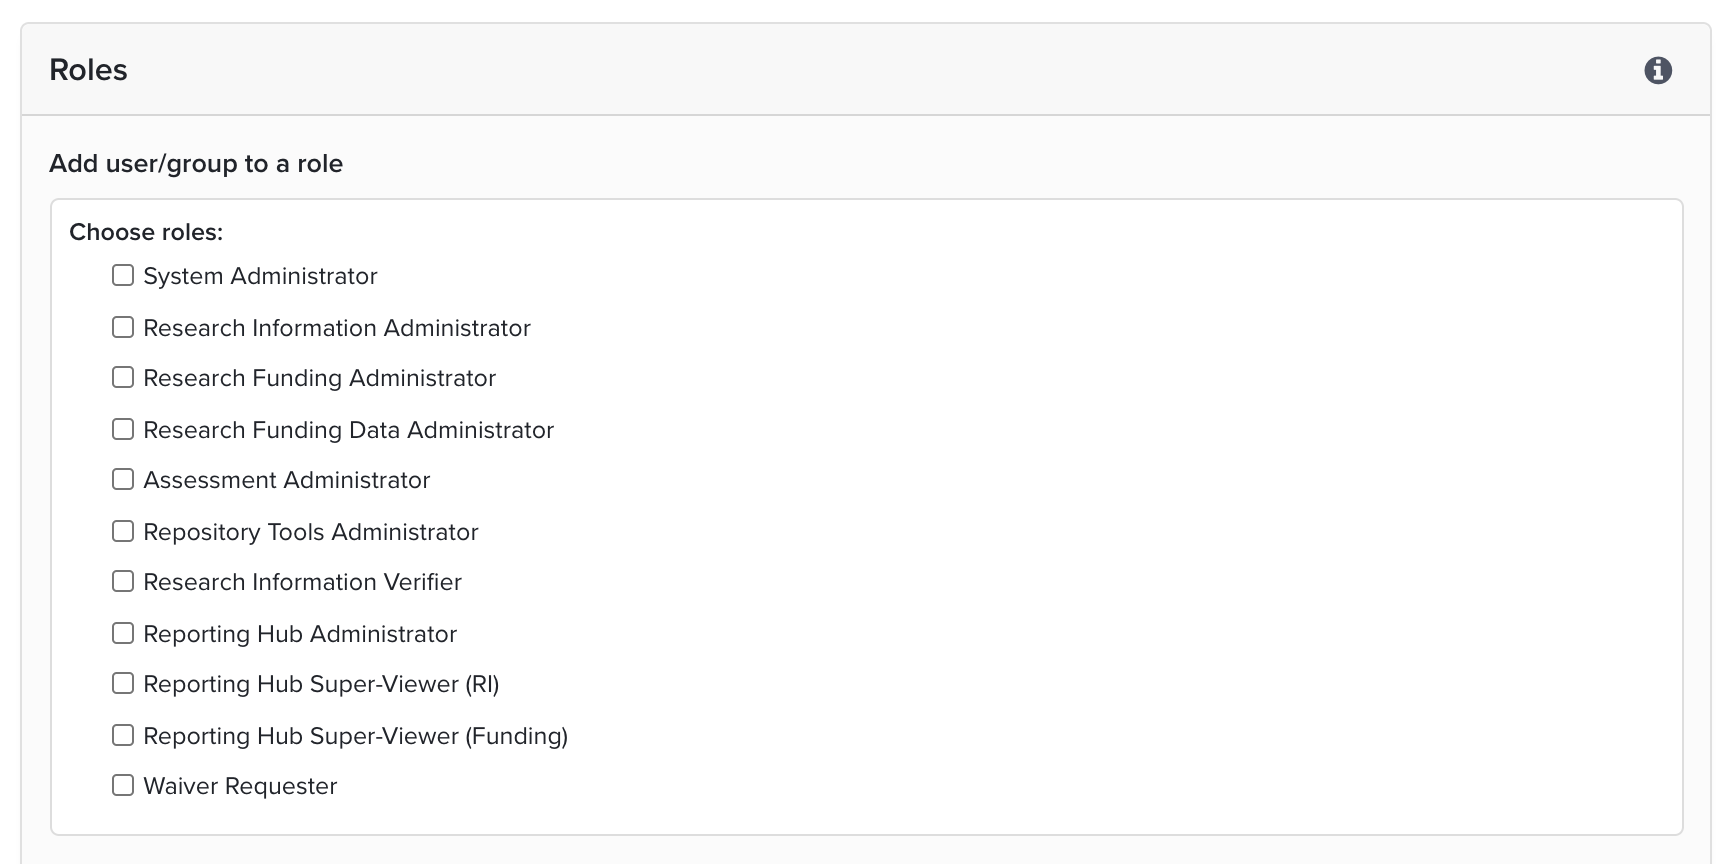This screenshot has width=1730, height=864.
Task: Check the Research Funding Administrator box
Action: pyautogui.click(x=123, y=377)
